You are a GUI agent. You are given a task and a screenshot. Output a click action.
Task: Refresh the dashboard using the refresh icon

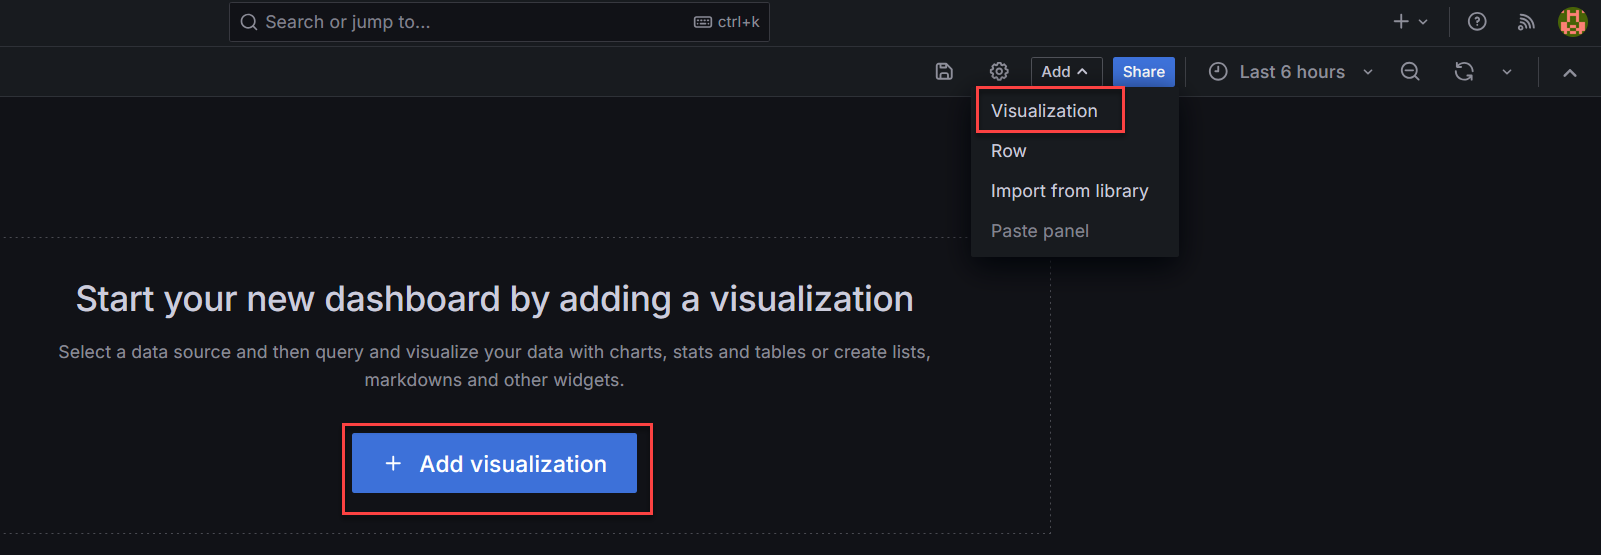tap(1464, 71)
